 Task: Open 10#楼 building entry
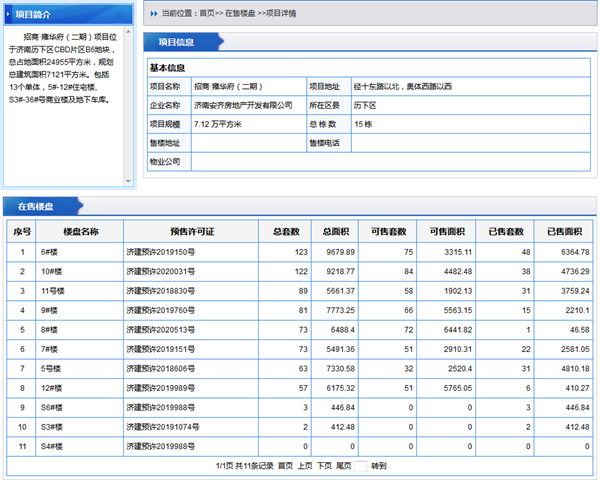point(51,272)
